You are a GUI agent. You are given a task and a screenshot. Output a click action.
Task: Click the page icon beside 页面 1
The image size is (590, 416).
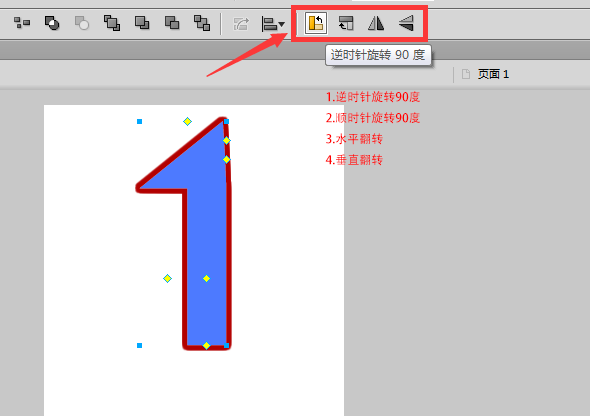(x=466, y=74)
